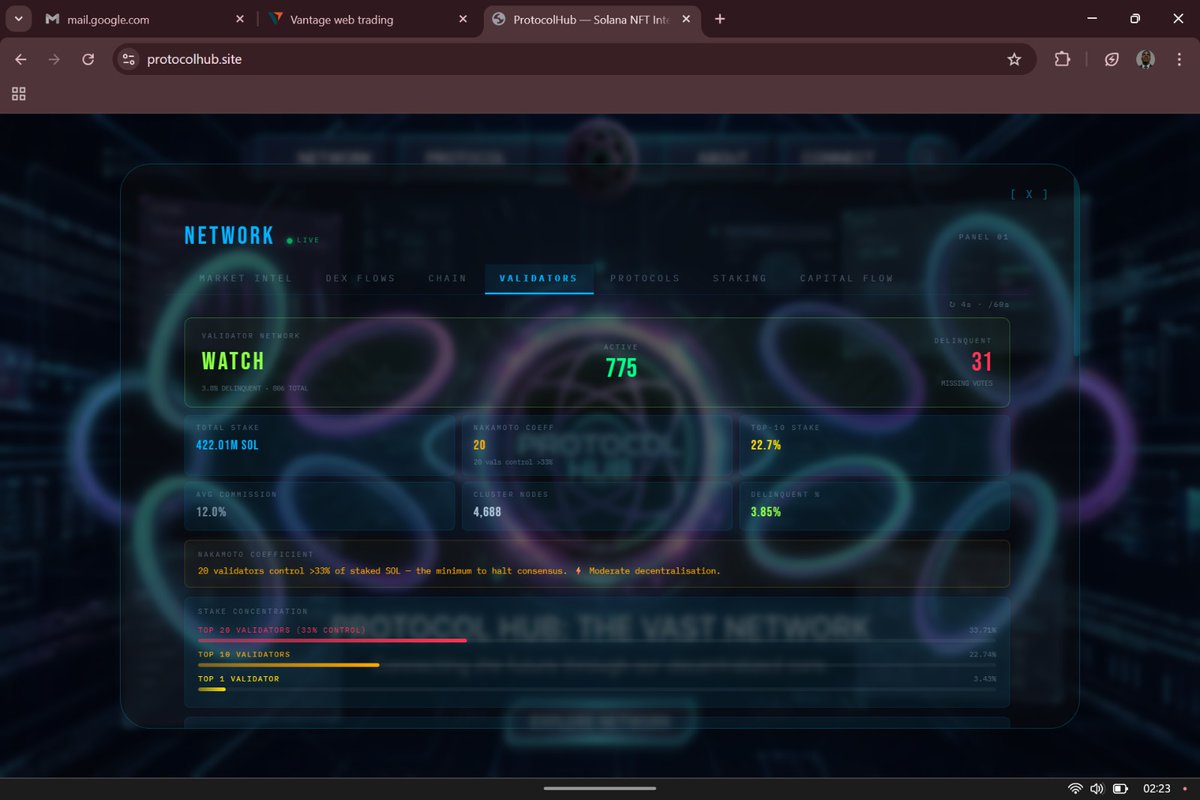Click the Total Stake 422.01M SOL value

tap(227, 445)
